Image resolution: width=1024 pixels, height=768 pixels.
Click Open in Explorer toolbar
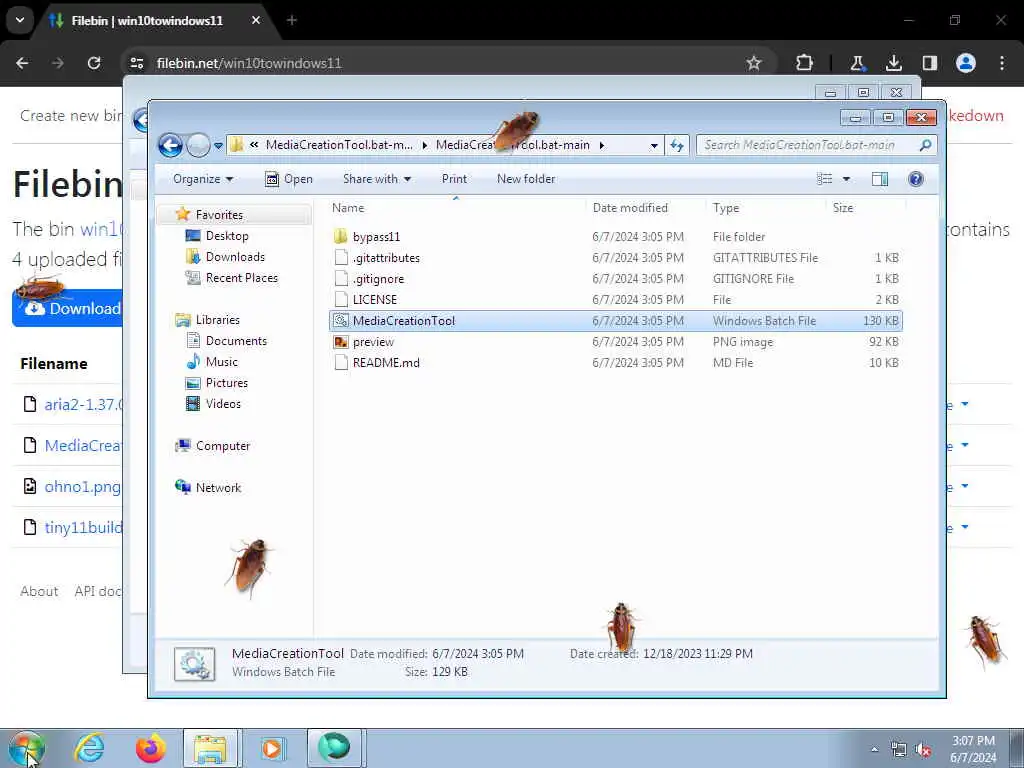click(x=289, y=179)
